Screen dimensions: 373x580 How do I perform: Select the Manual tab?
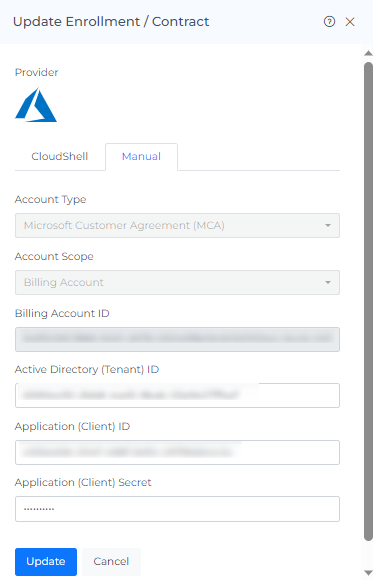click(141, 156)
